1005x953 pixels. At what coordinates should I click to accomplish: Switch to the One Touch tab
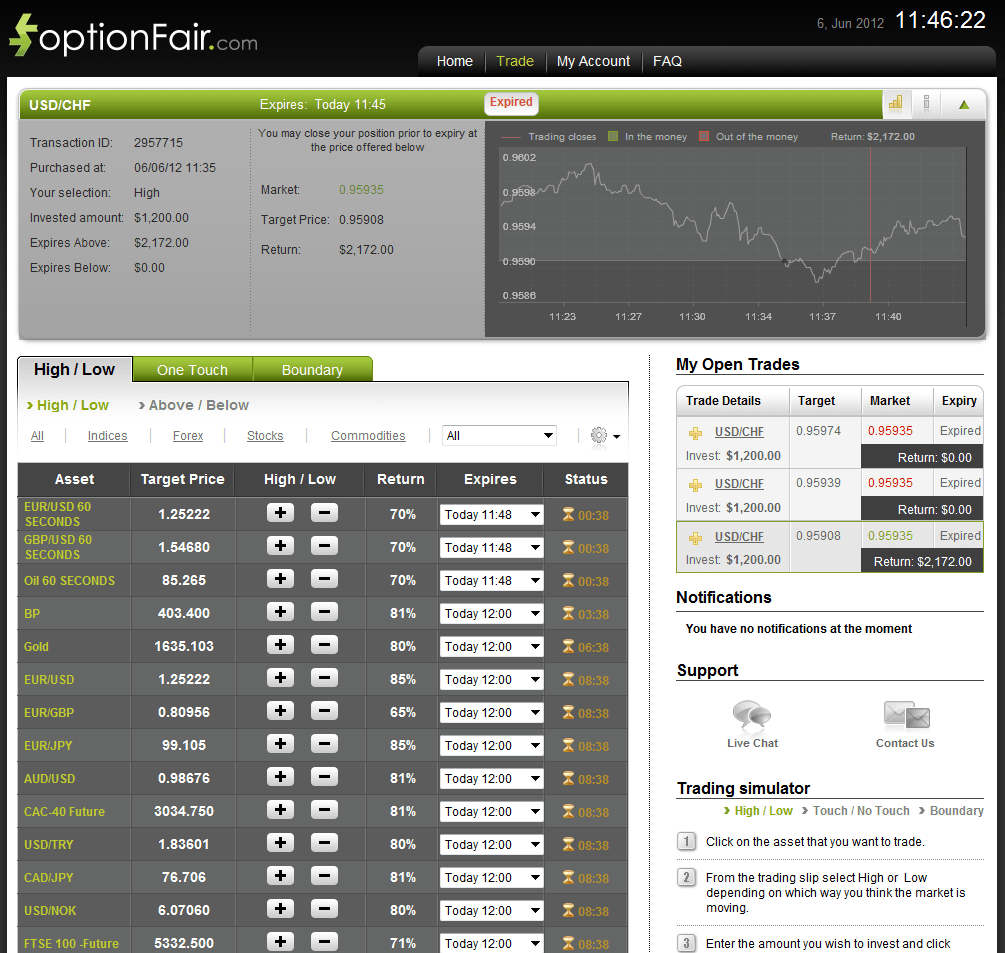192,369
